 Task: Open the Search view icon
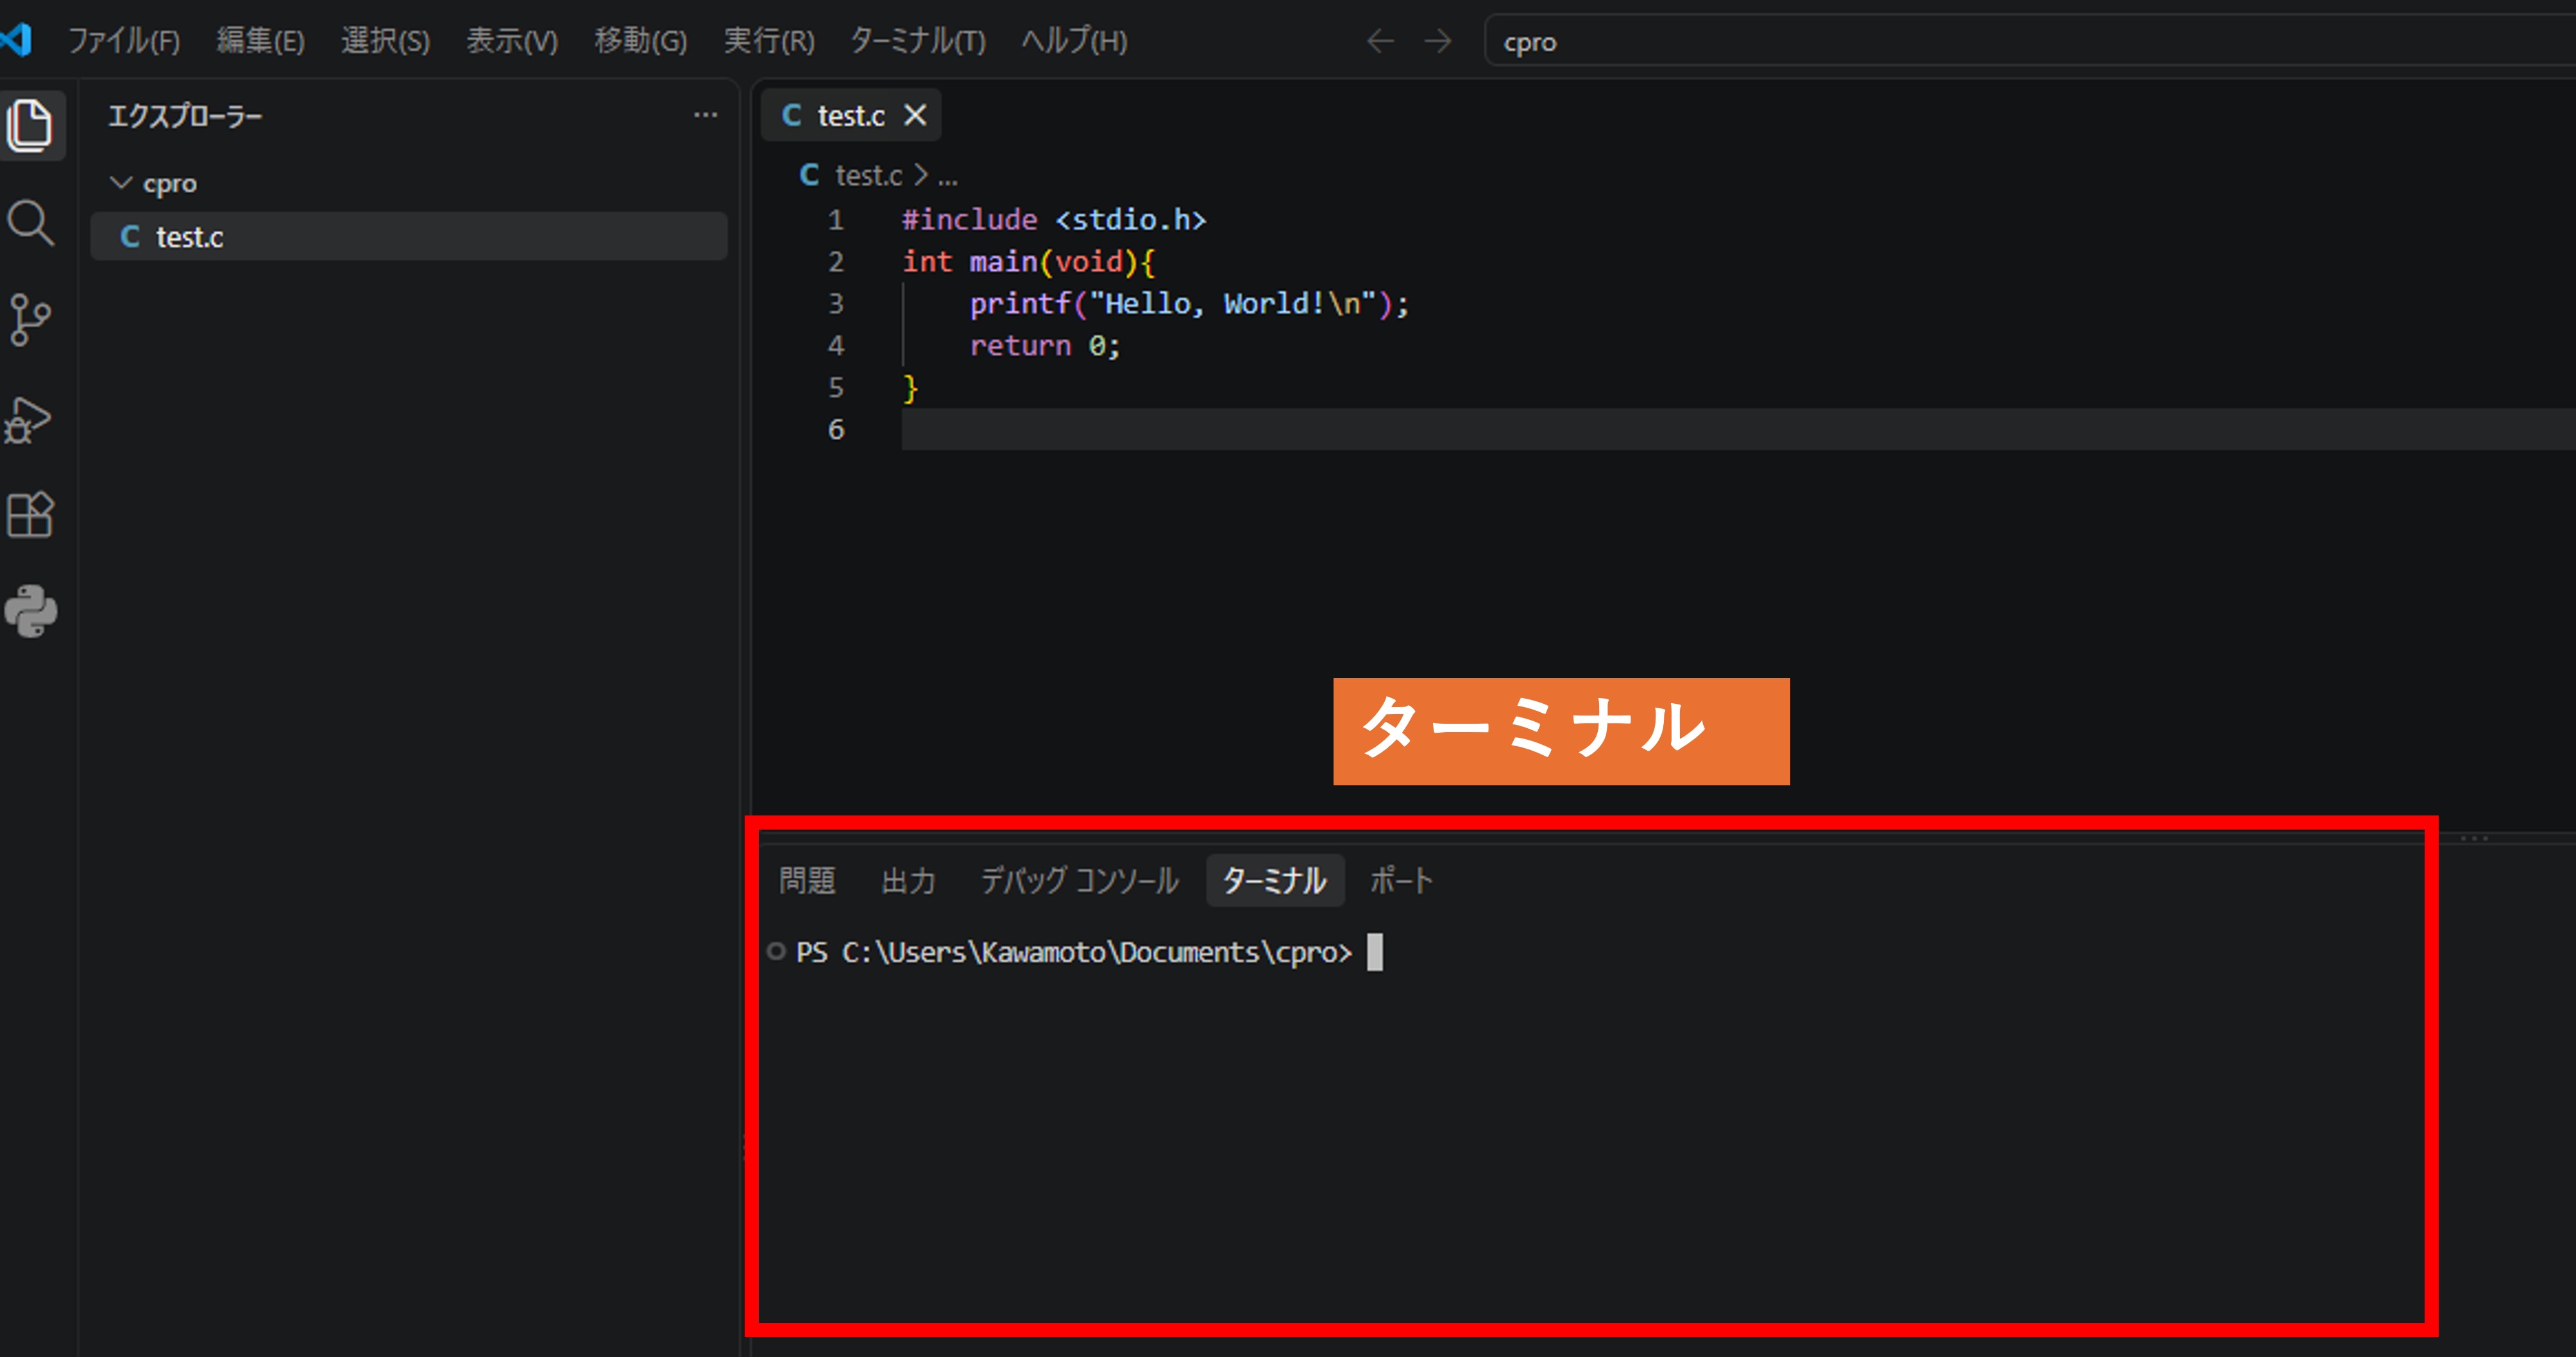click(30, 222)
